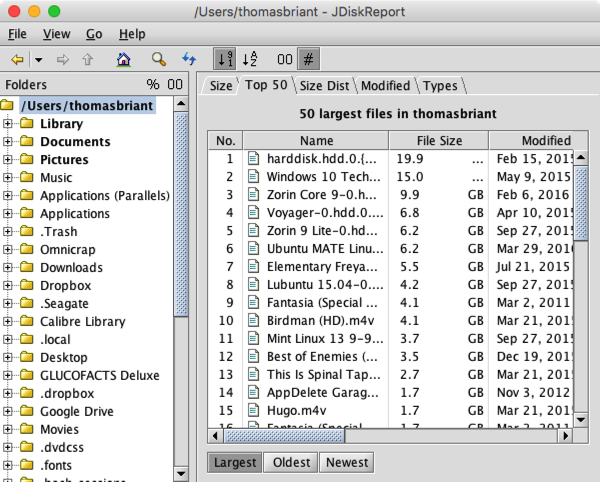
Task: Select the .Trash folder
Action: tap(59, 231)
